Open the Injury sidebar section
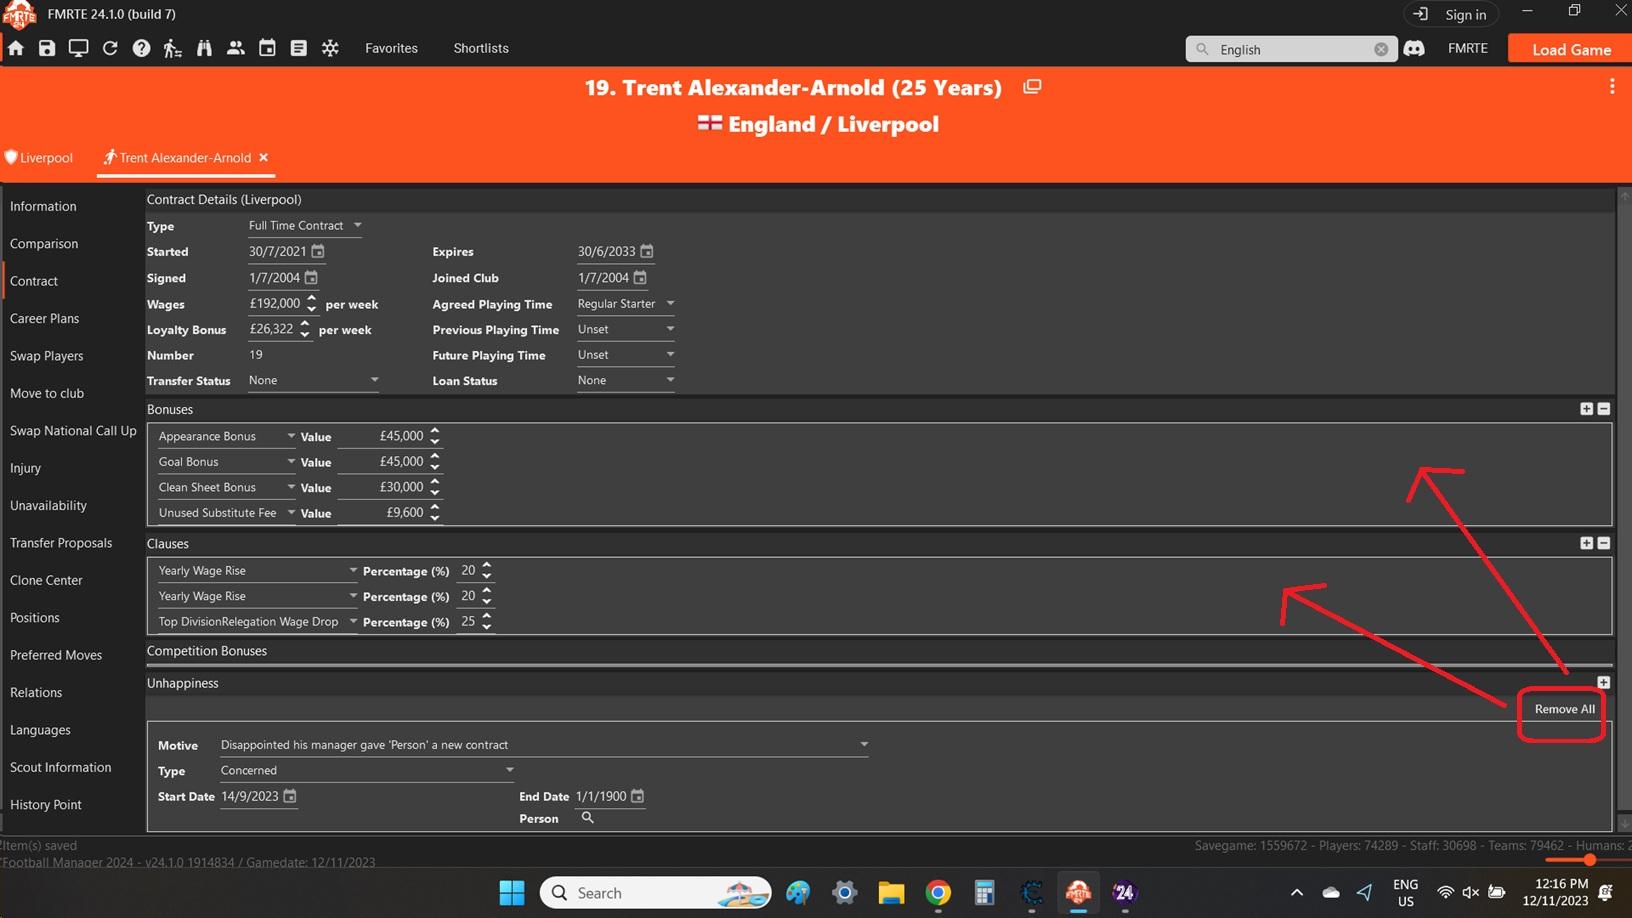Image resolution: width=1632 pixels, height=918 pixels. [25, 468]
